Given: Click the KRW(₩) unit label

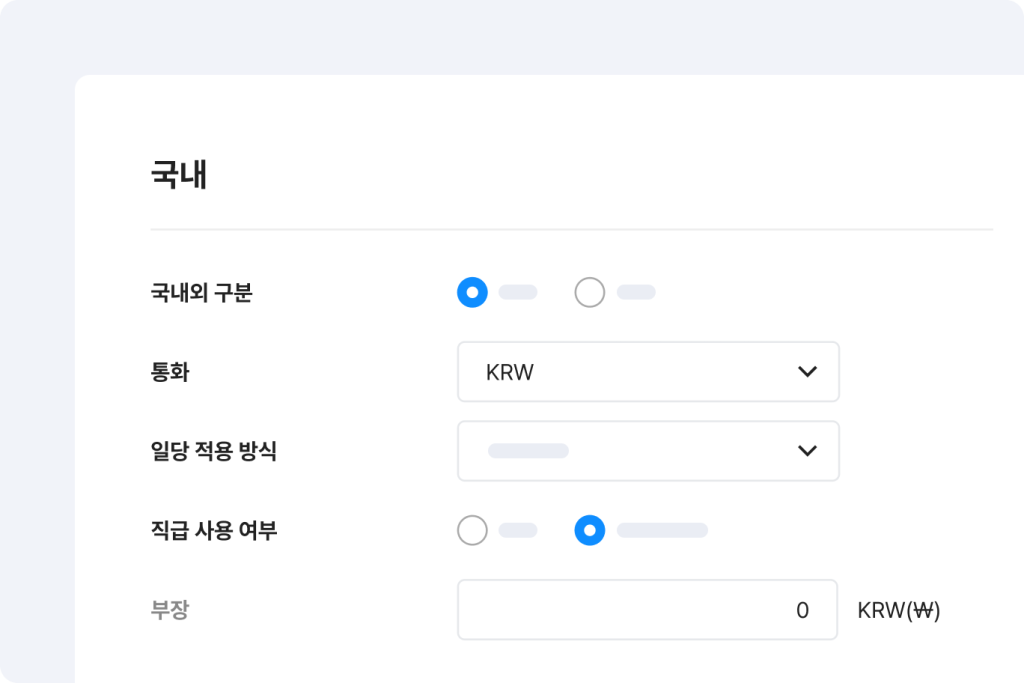Looking at the screenshot, I should [899, 610].
